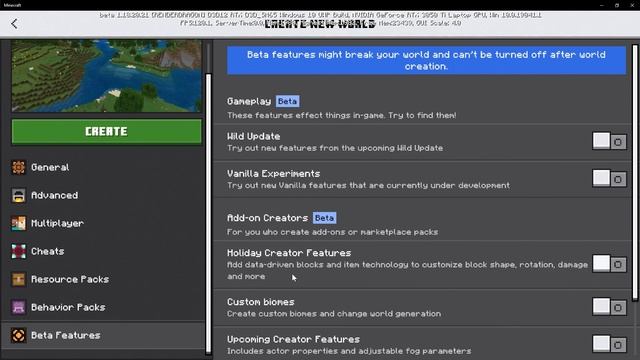Click the Beta badge next to Add-on Creators
This screenshot has width=640, height=360.
point(324,218)
